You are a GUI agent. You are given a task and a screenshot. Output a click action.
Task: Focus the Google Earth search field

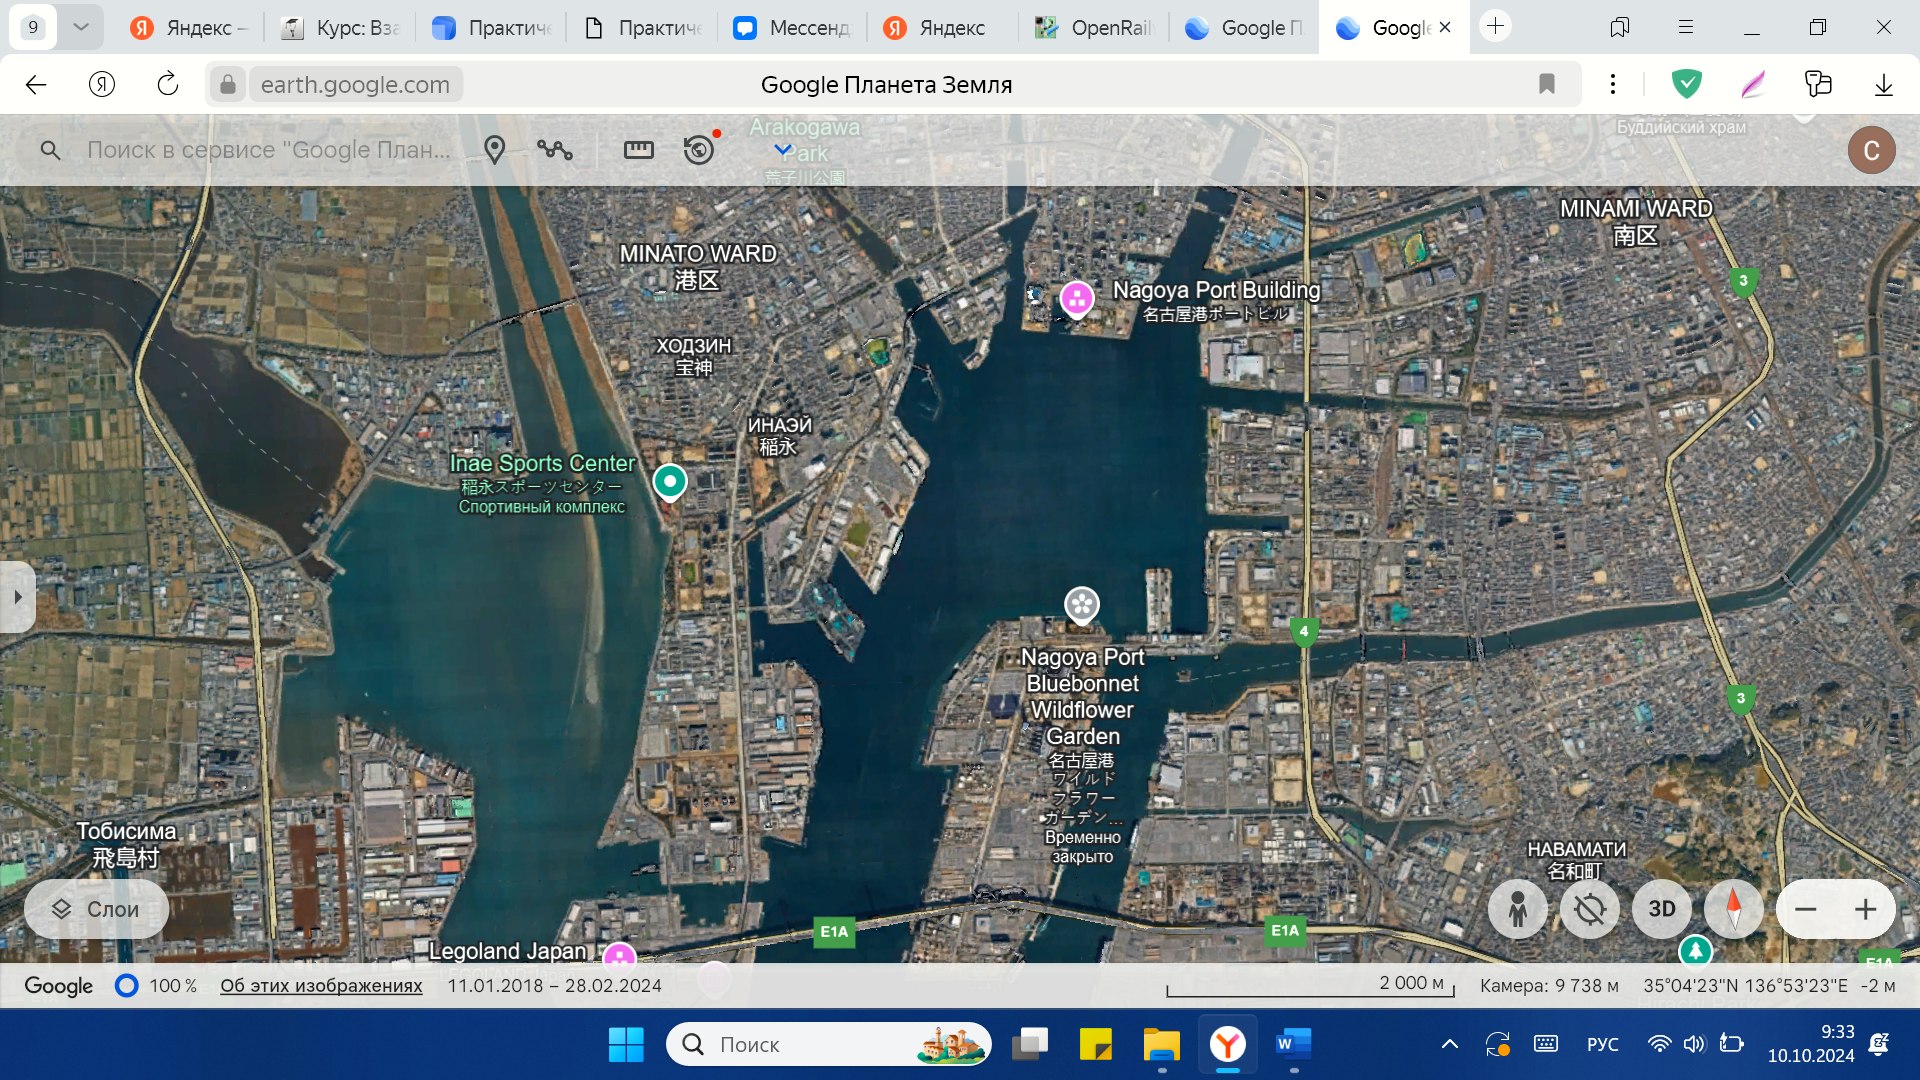coord(268,150)
